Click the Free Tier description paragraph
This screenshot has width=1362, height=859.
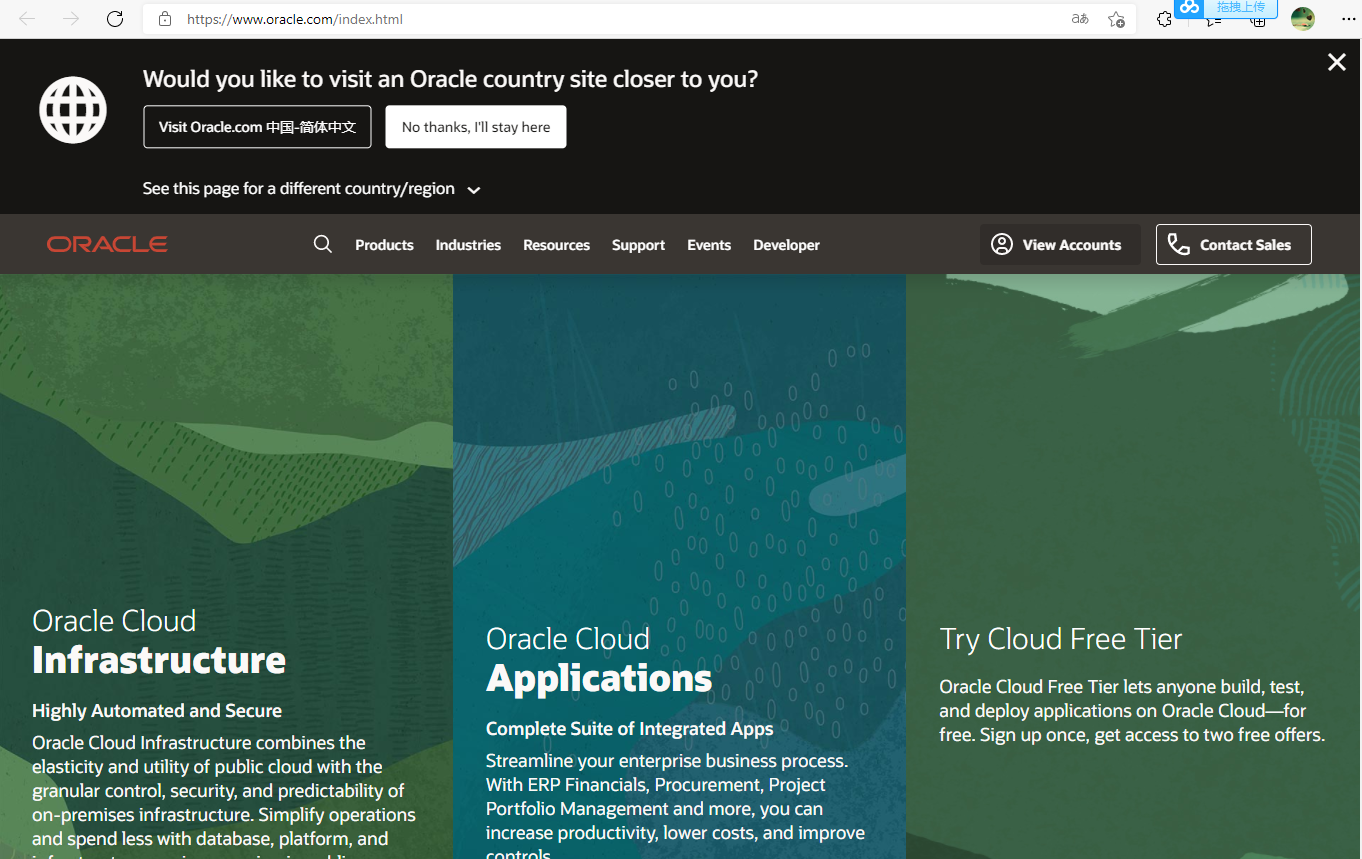1132,711
